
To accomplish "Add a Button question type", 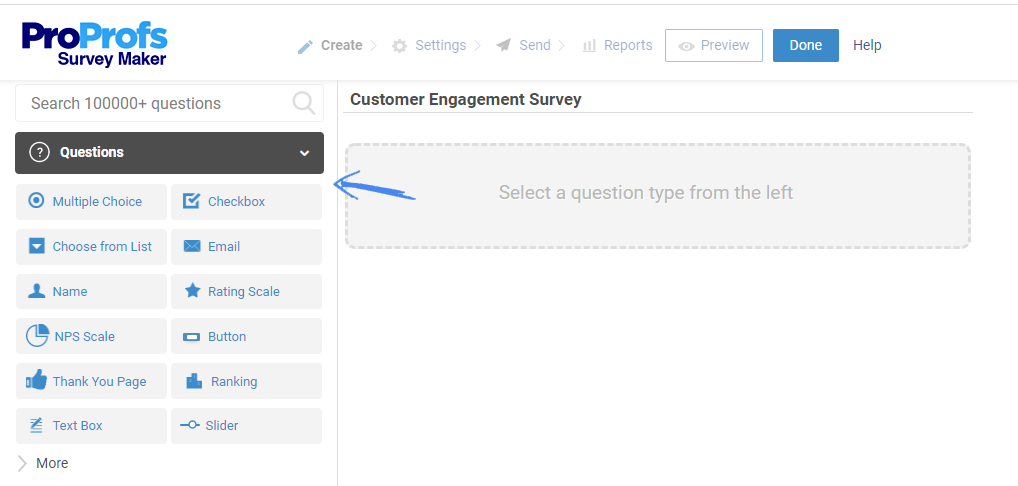I will click(247, 336).
